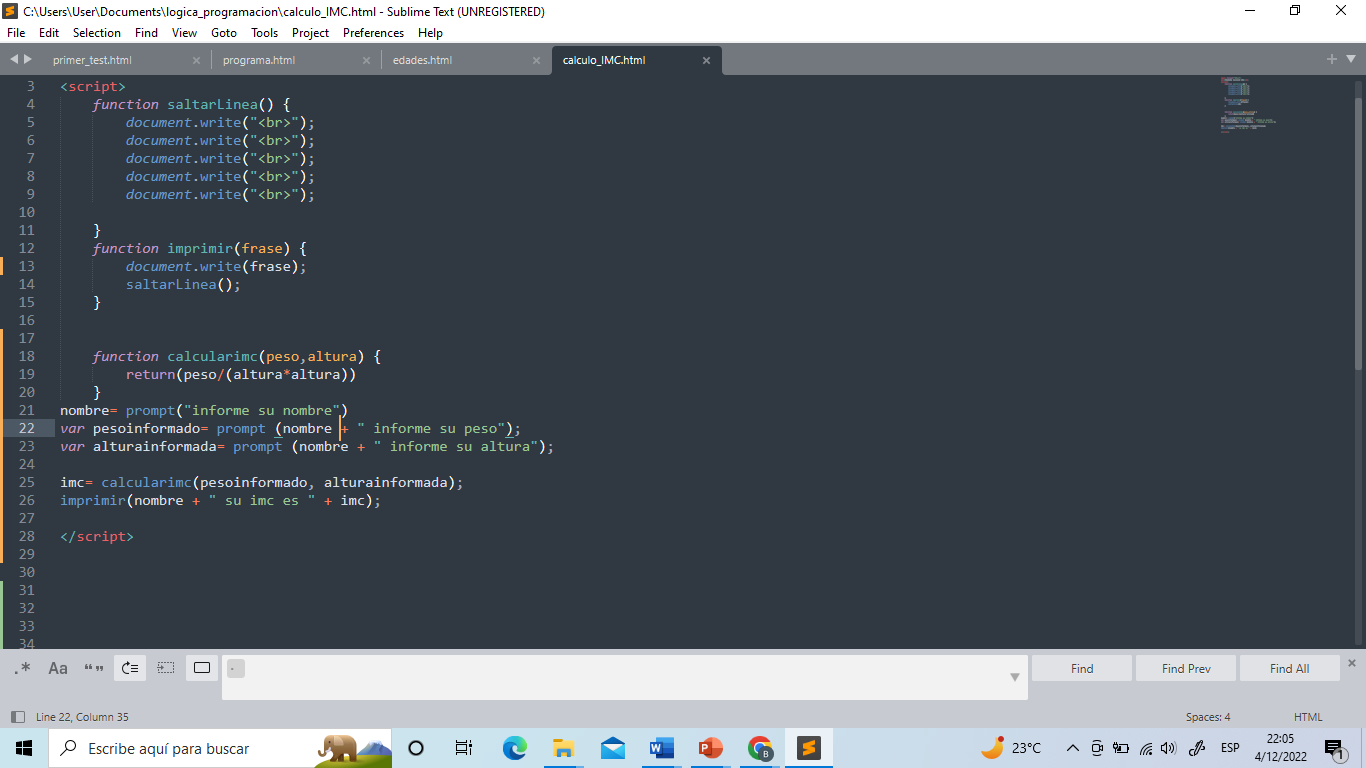Viewport: 1366px width, 768px height.
Task: Click the word calcularimc on line 18
Action: point(213,356)
